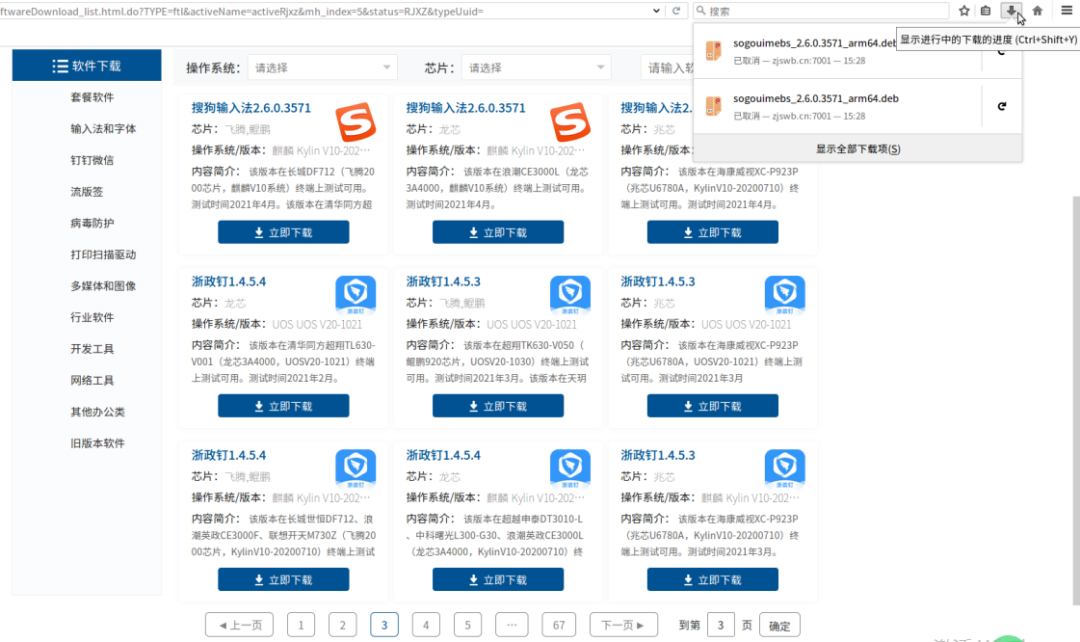This screenshot has height=642, width=1080.
Task: Jump to page 4
Action: coord(426,625)
